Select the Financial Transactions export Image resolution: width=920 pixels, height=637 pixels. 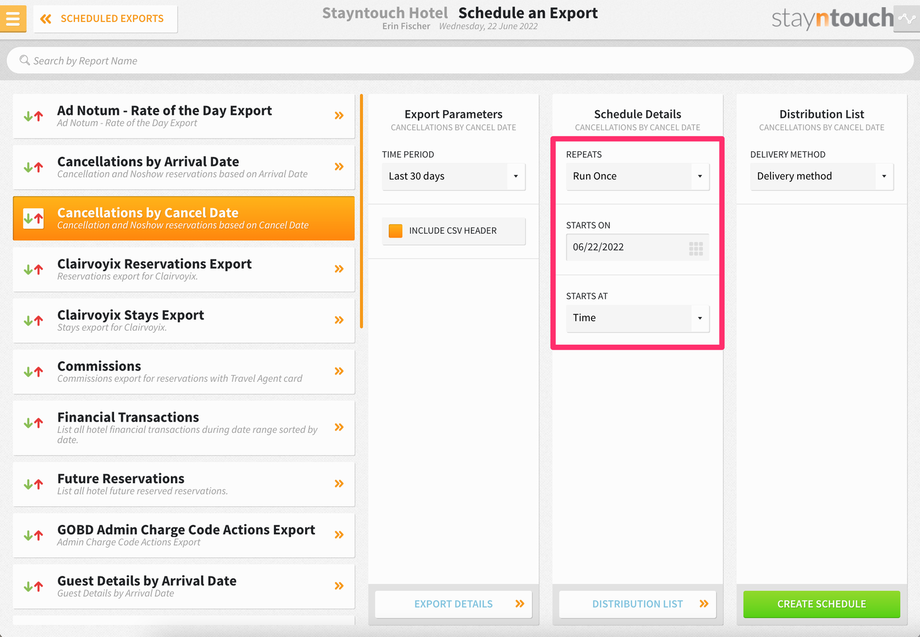click(x=184, y=428)
